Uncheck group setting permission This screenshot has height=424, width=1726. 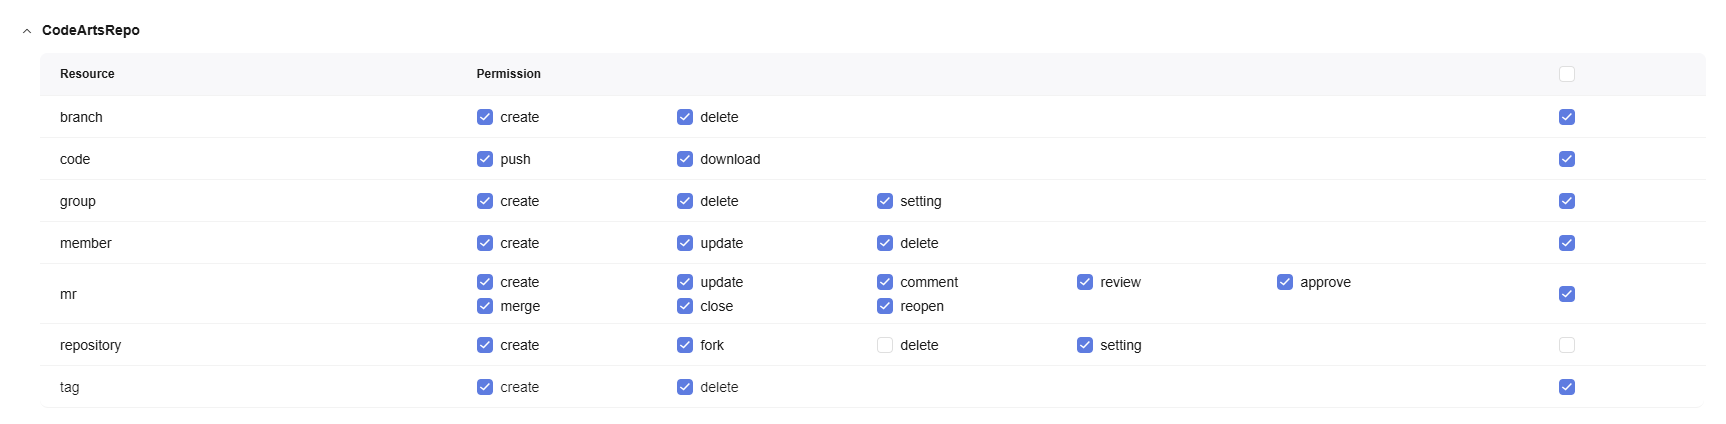coord(885,201)
